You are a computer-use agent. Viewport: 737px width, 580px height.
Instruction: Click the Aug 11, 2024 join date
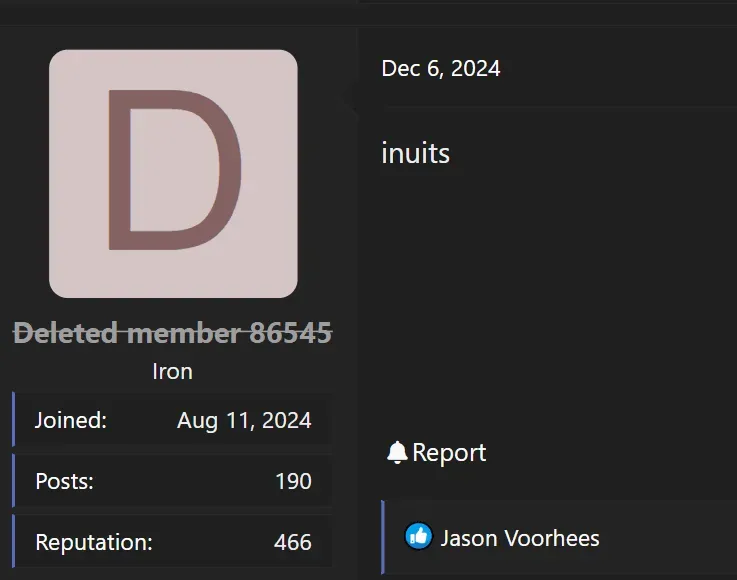point(244,420)
